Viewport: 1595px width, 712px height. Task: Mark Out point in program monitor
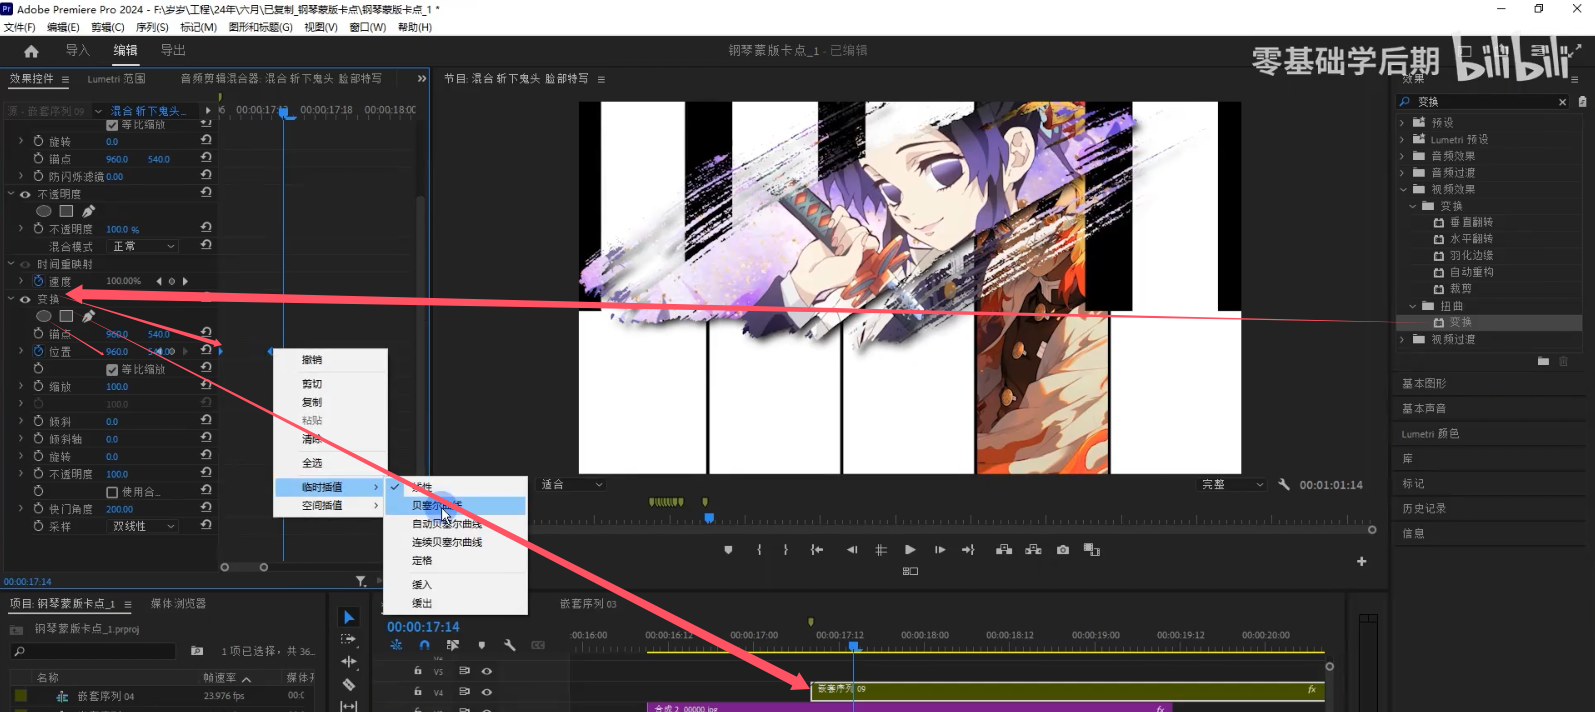[786, 550]
